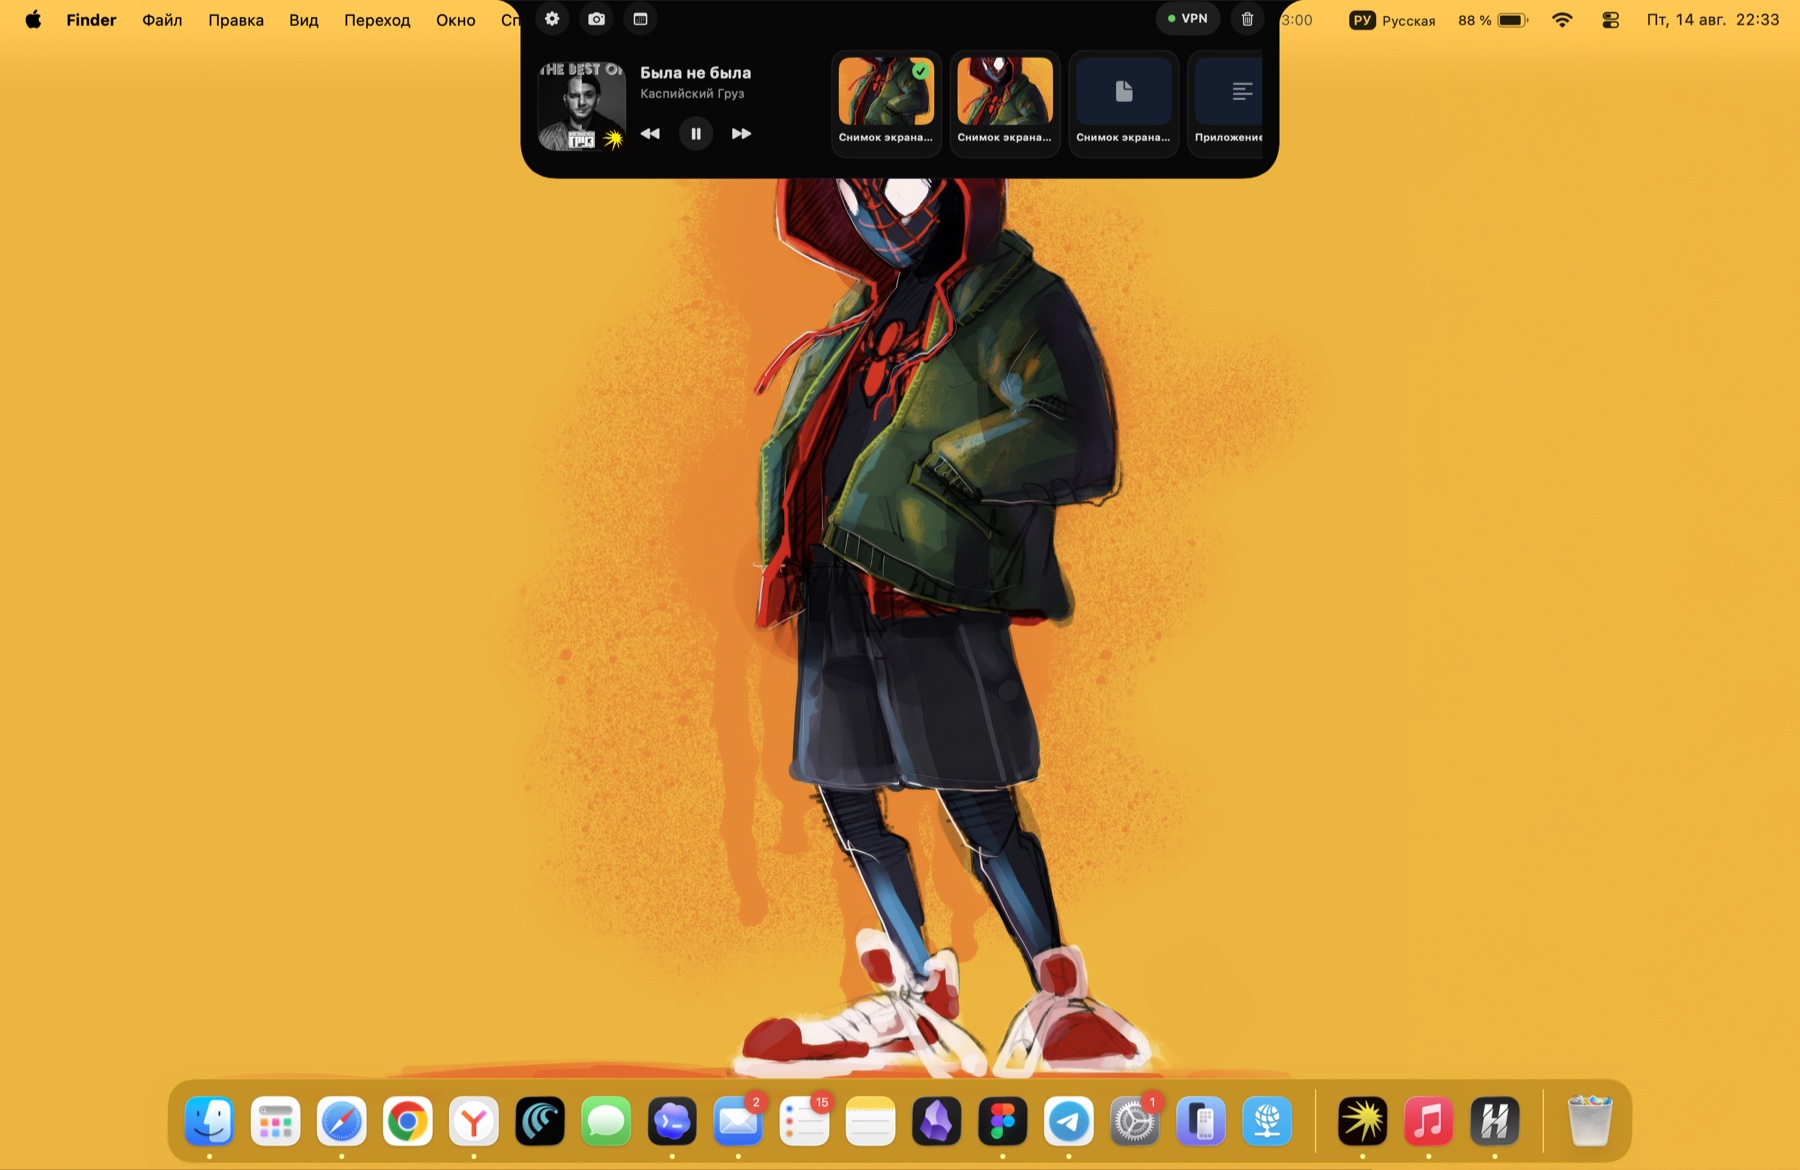Open the "Окно" menu
Image resolution: width=1800 pixels, height=1170 pixels.
455,20
